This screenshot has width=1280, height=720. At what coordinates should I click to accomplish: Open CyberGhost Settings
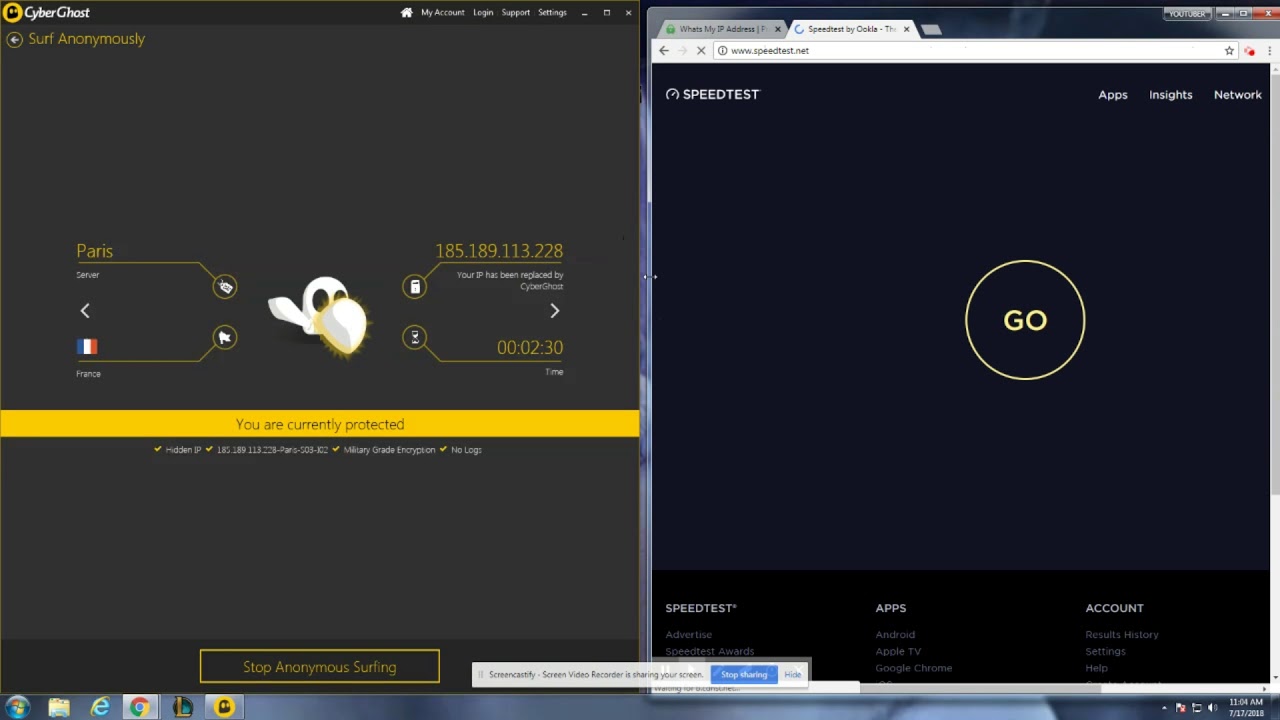coord(552,12)
